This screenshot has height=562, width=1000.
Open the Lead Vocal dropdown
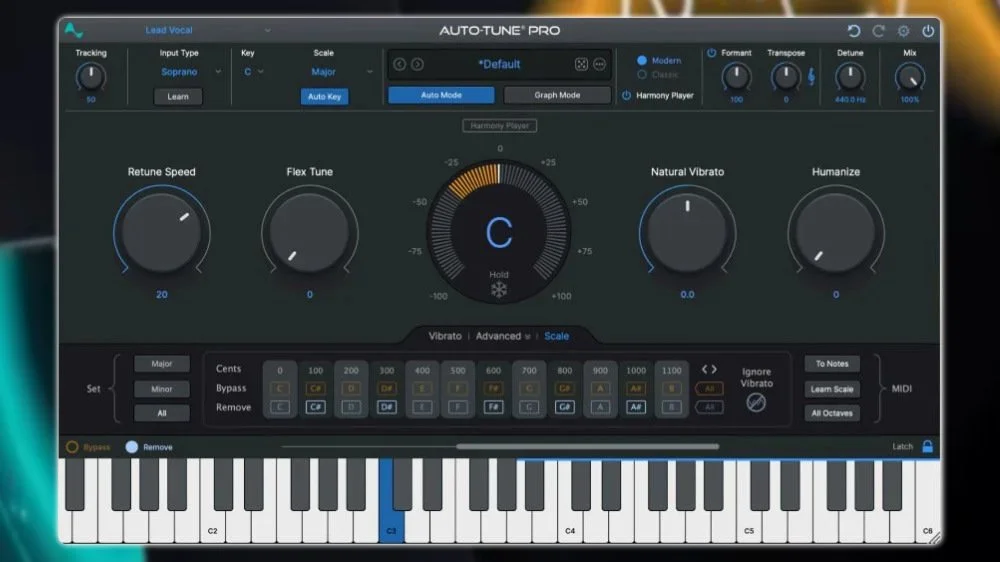coord(207,30)
